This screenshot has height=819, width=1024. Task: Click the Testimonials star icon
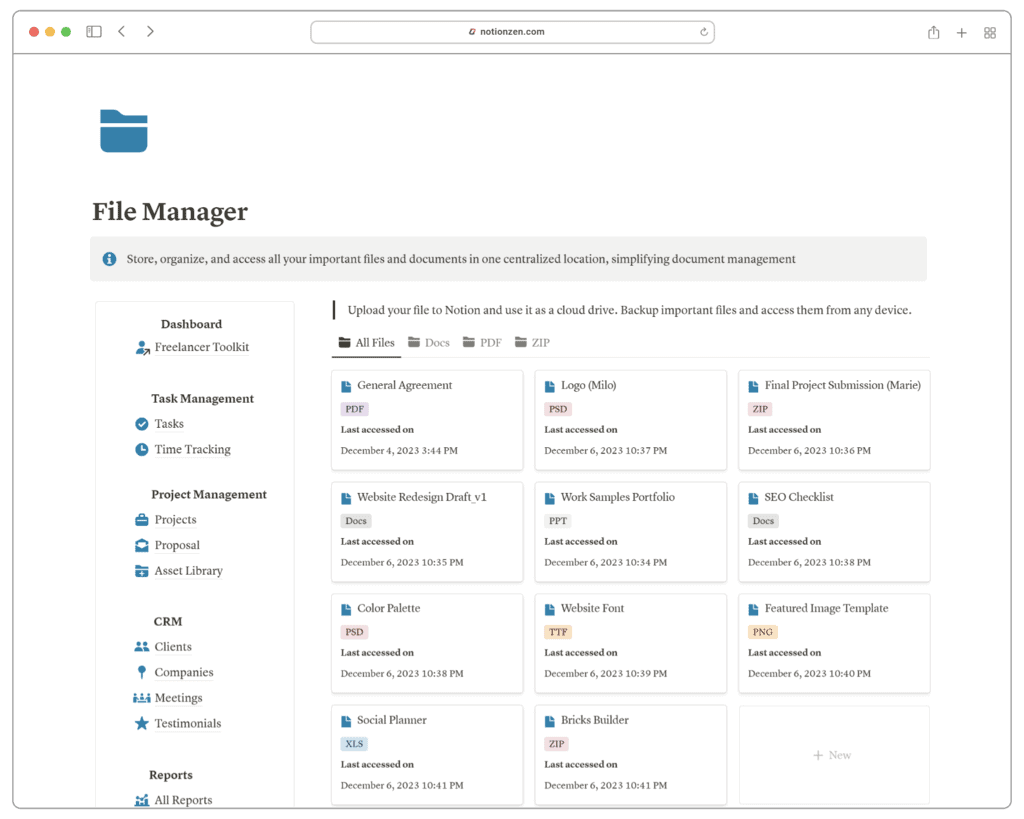[x=142, y=724]
